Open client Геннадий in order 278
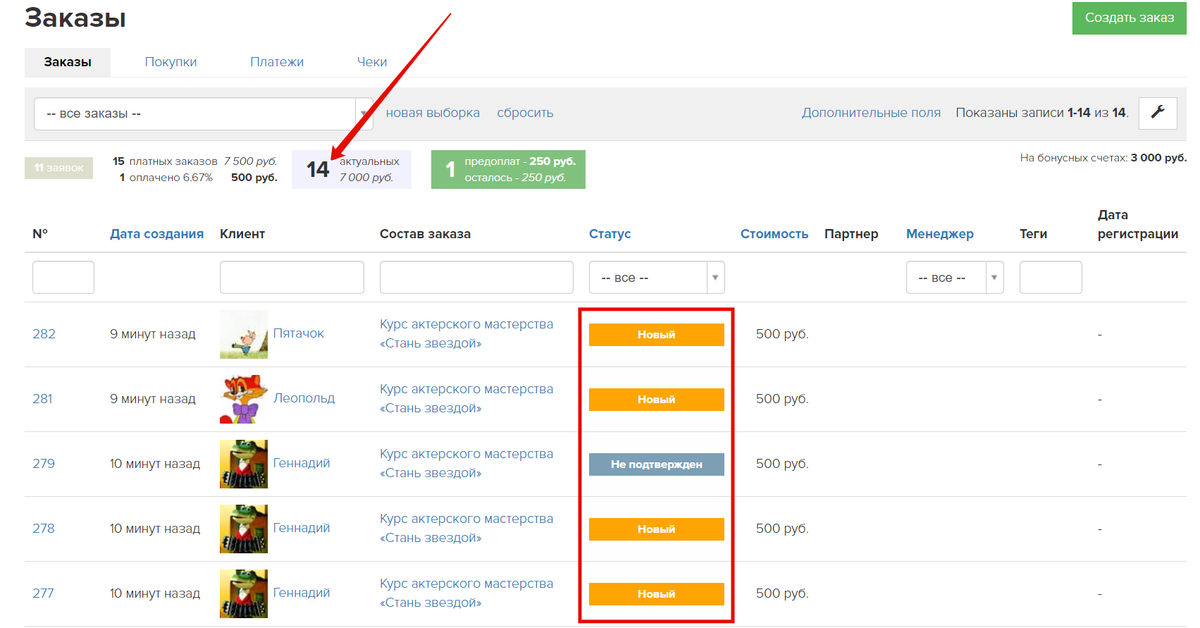This screenshot has height=628, width=1200. pyautogui.click(x=301, y=529)
